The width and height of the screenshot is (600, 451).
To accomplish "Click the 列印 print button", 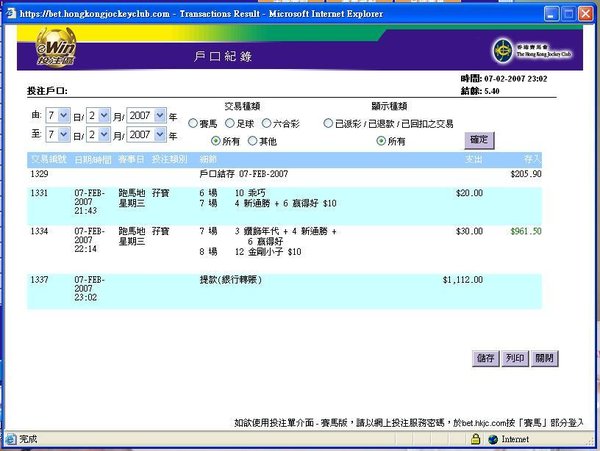I will [x=515, y=358].
